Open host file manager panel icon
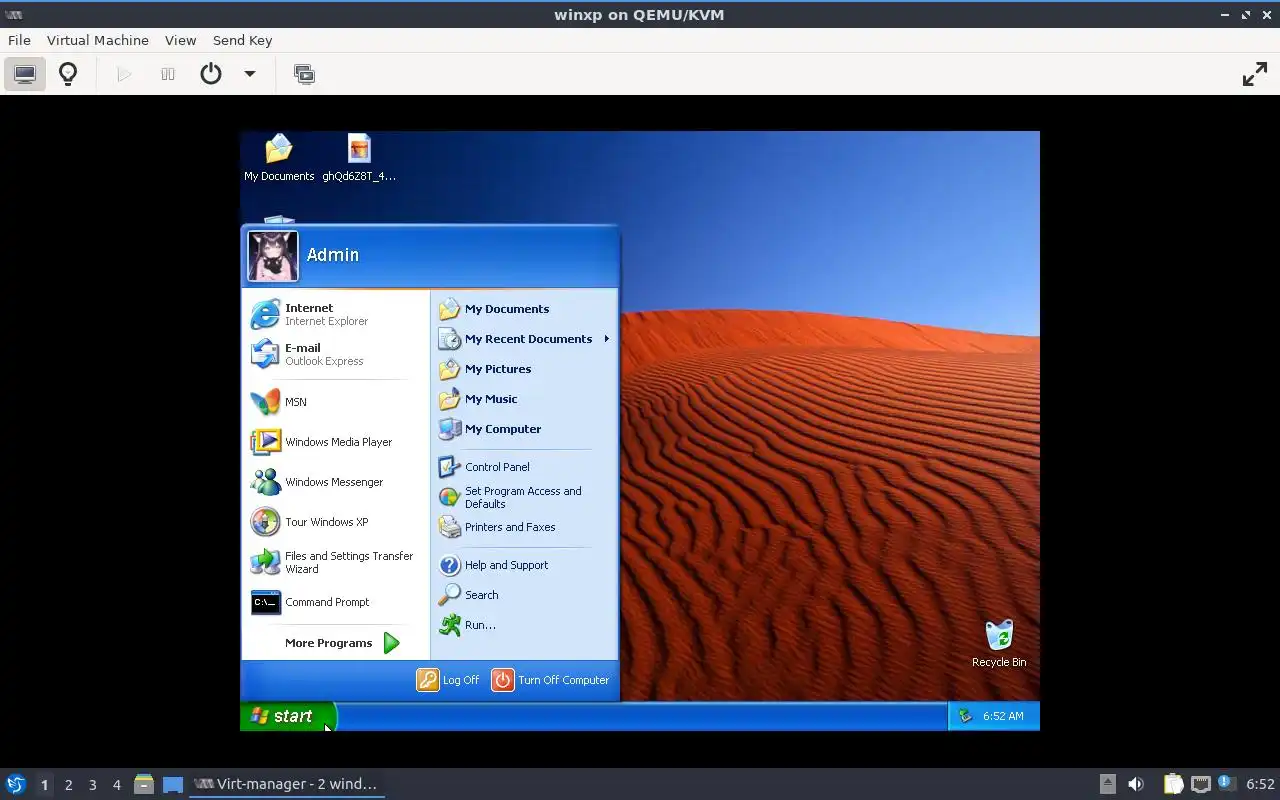 click(x=144, y=784)
